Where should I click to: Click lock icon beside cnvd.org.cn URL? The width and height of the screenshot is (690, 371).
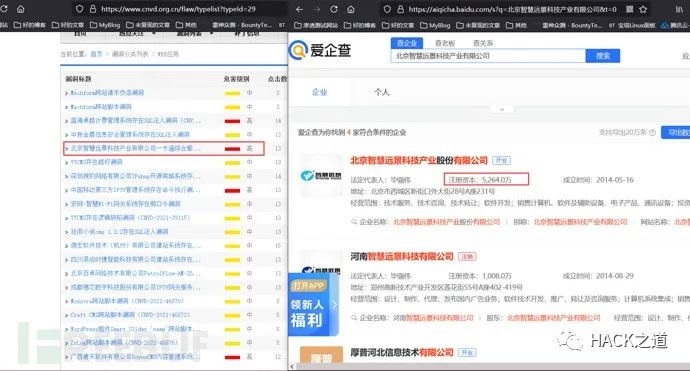point(93,9)
